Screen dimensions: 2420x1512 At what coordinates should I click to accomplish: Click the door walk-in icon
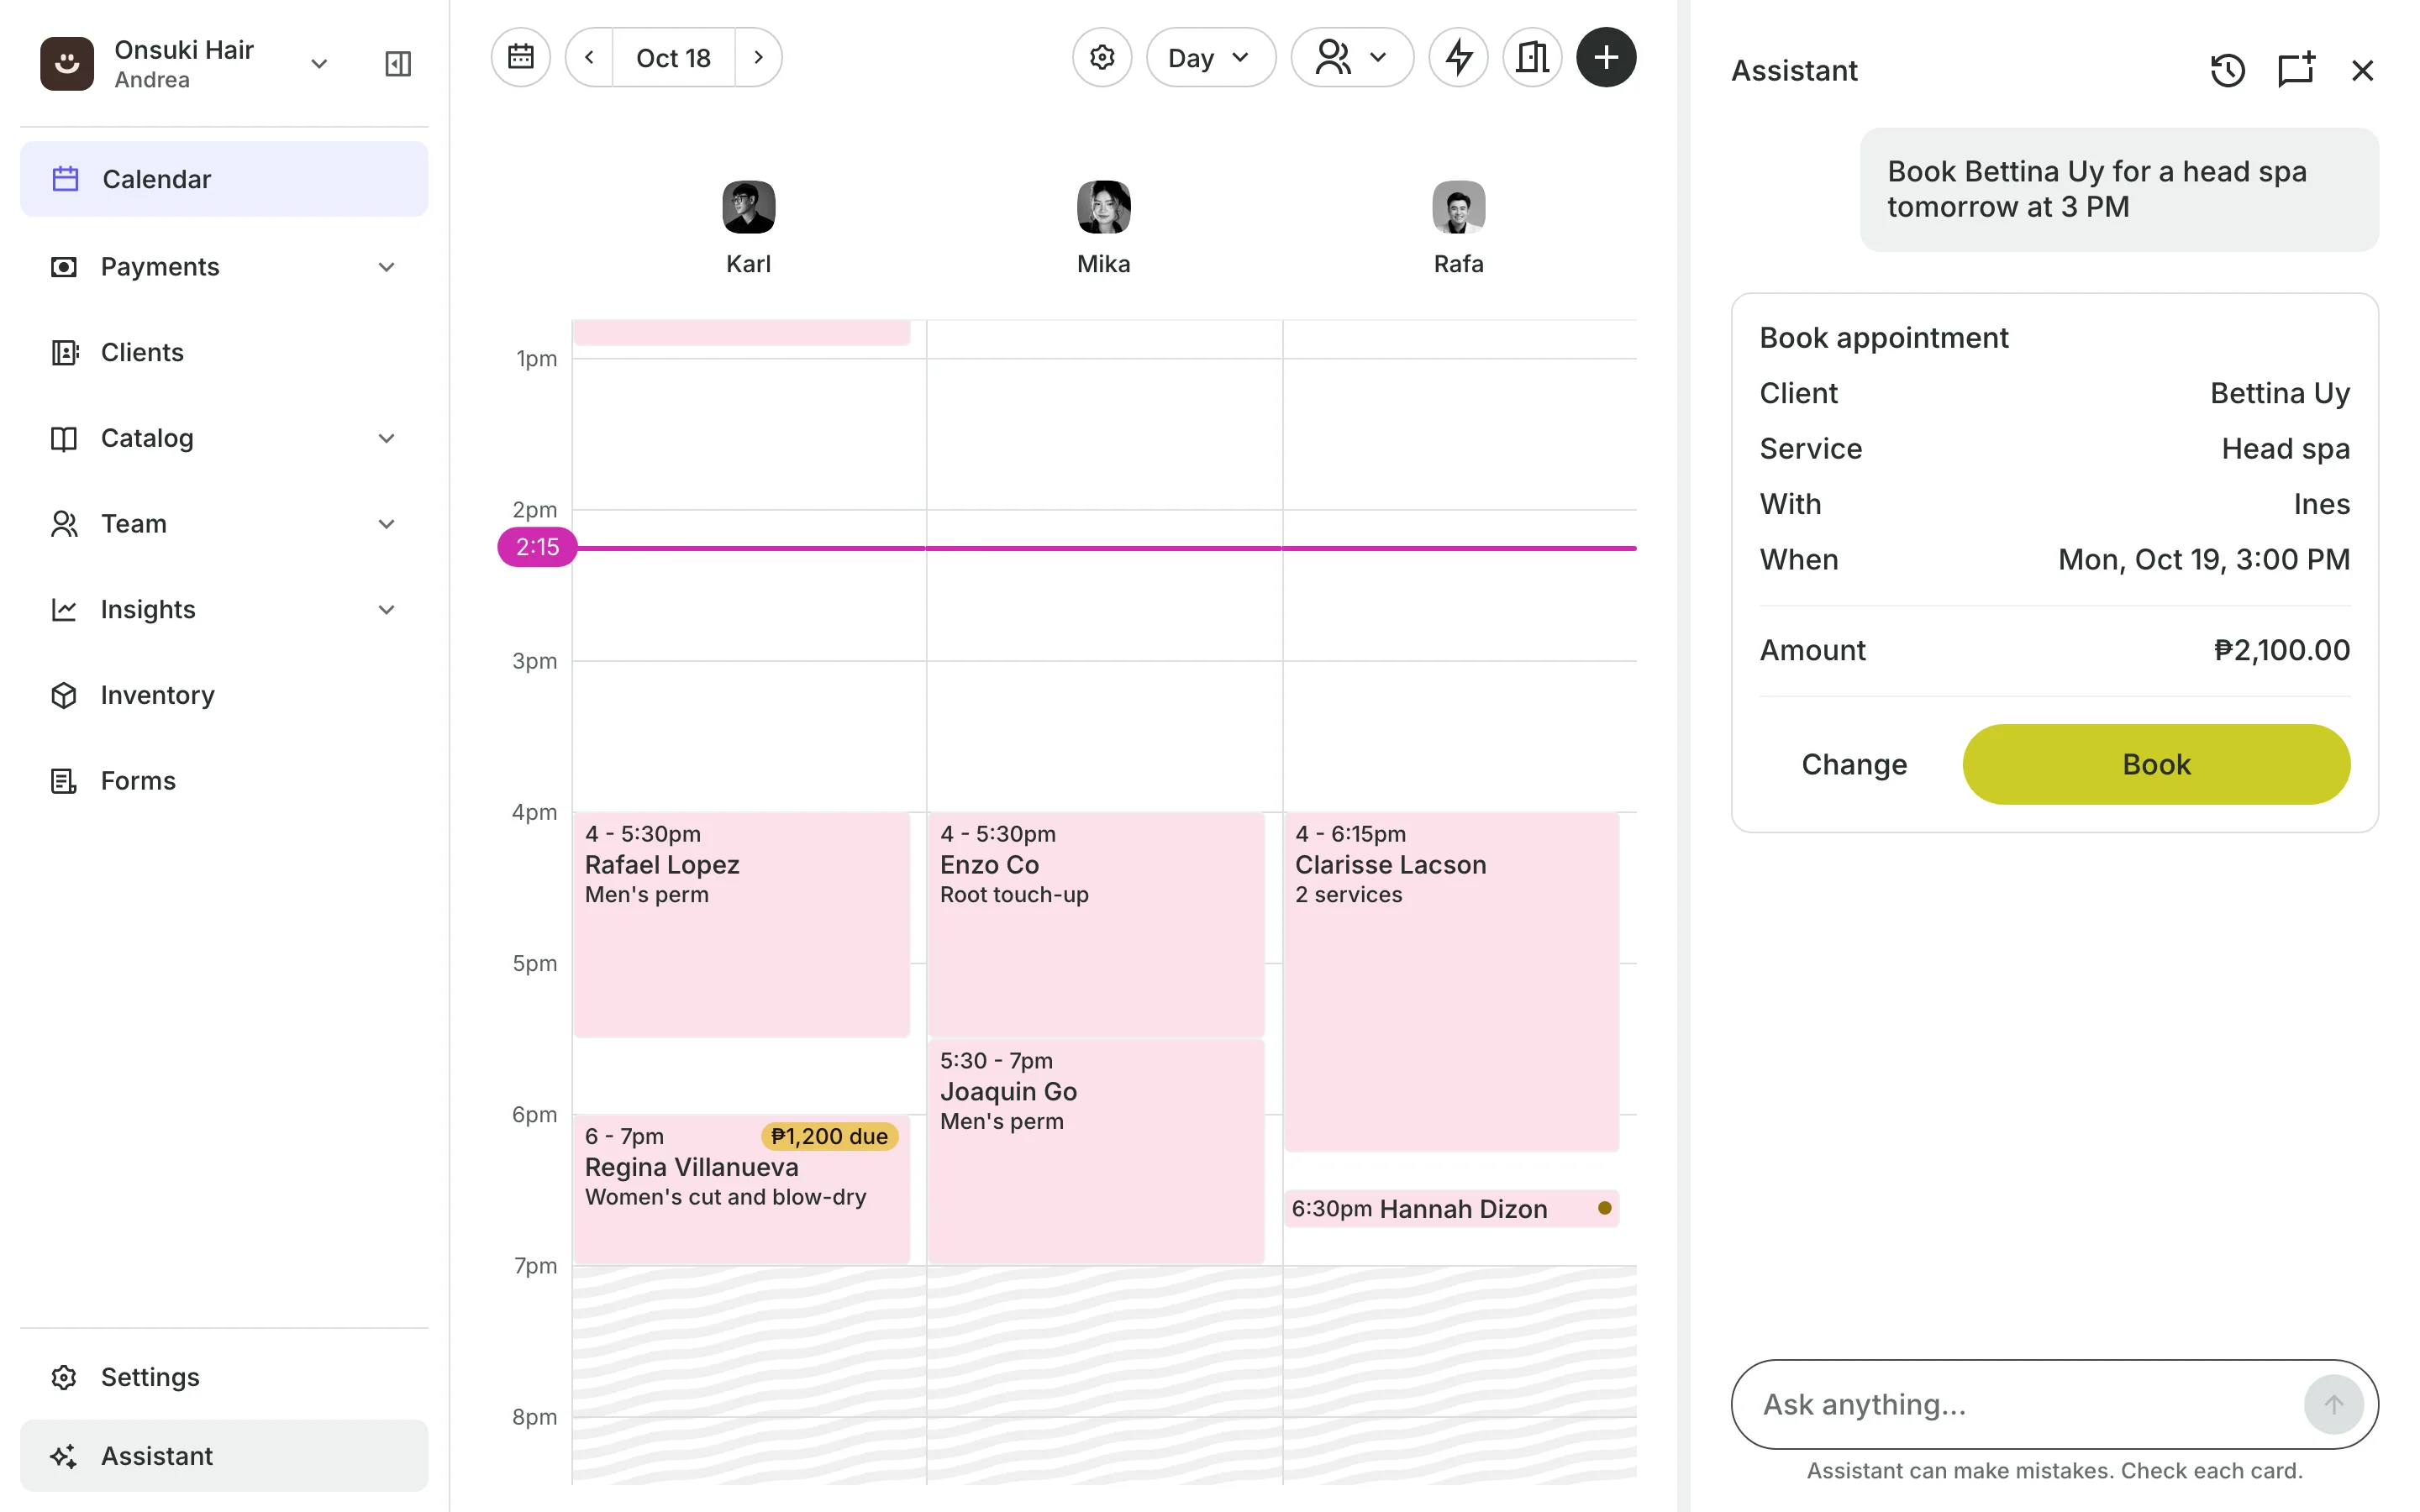click(x=1532, y=57)
